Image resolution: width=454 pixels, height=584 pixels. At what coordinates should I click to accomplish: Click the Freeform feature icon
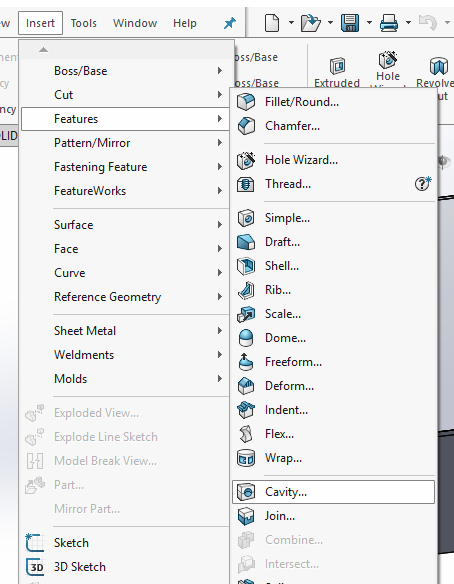[246, 362]
